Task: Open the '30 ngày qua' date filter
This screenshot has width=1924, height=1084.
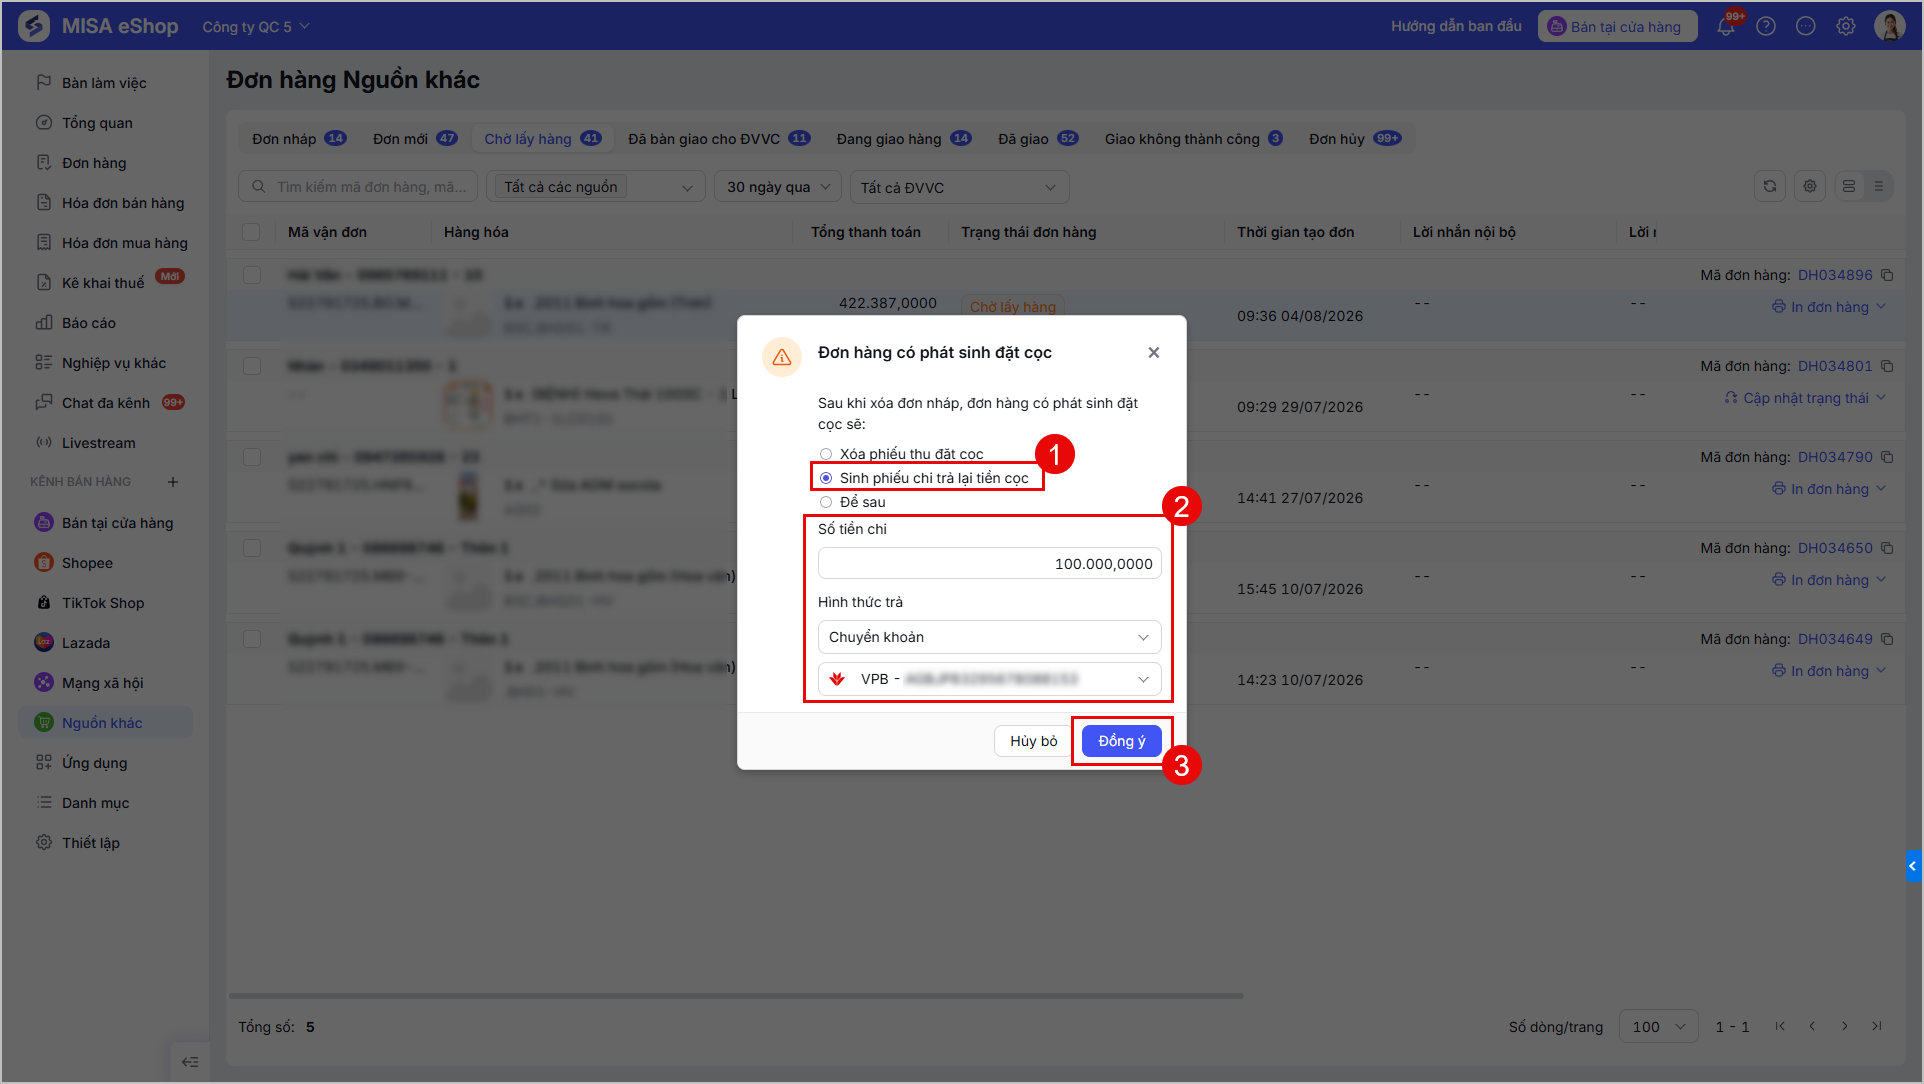Action: 777,187
